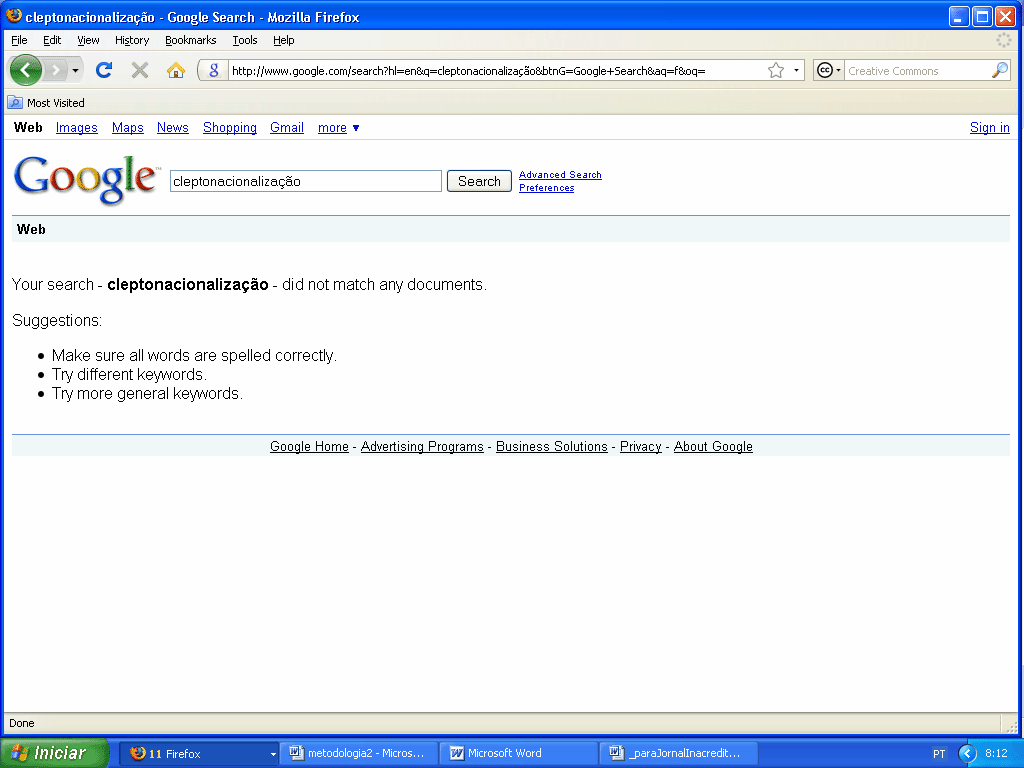The height and width of the screenshot is (768, 1024).
Task: Open the View menu
Action: pos(88,40)
